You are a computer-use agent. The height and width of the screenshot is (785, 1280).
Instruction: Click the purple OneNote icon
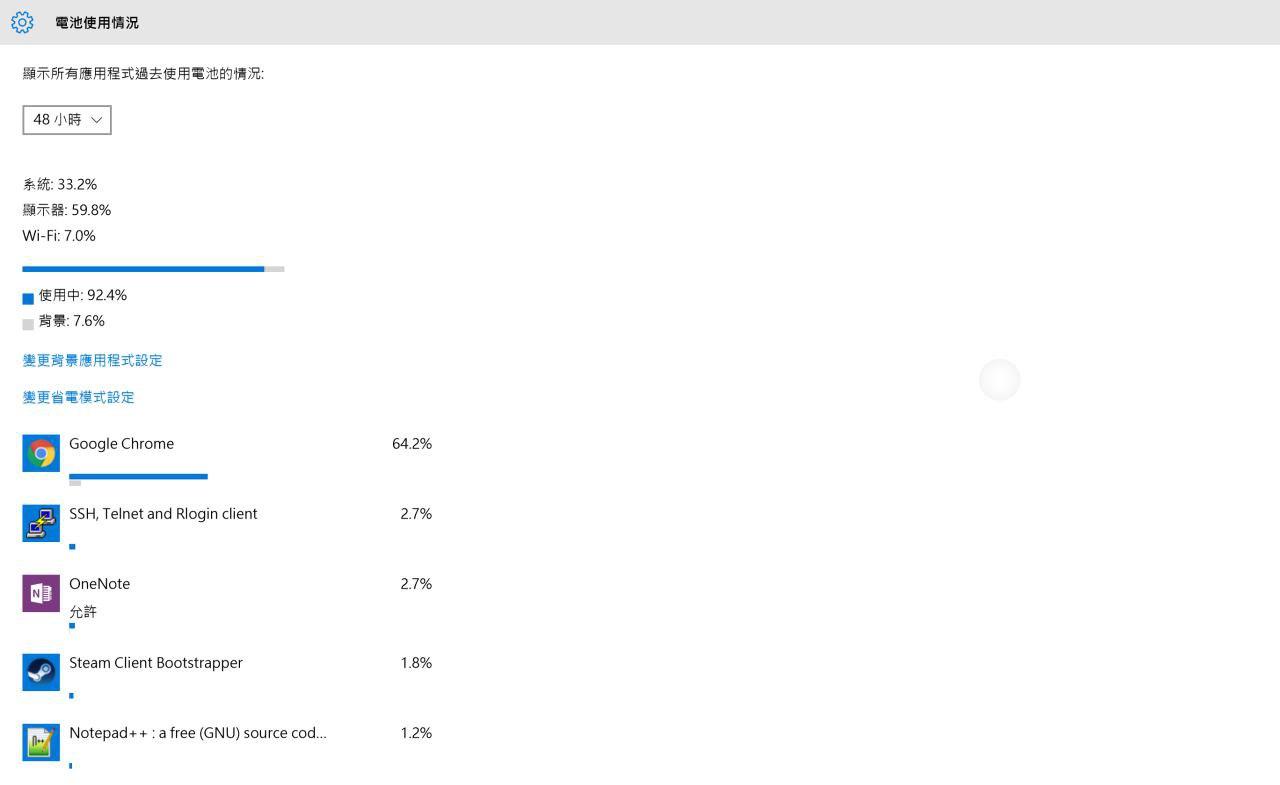pos(41,593)
